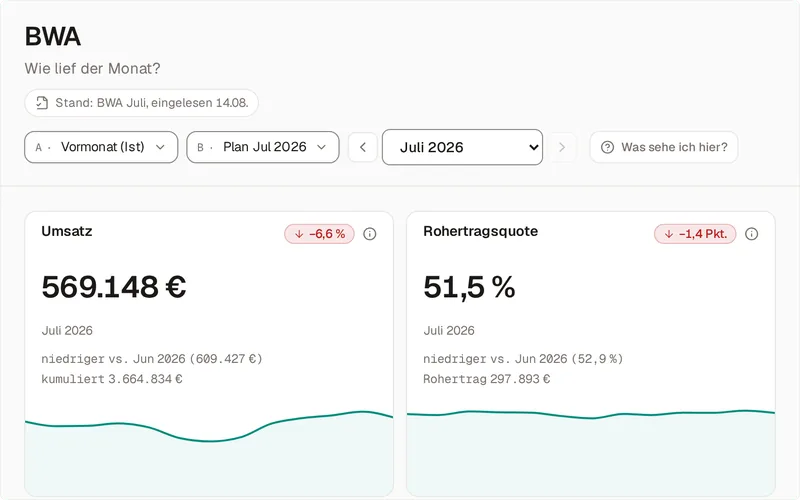Click the info icon on Rohertragsquote card

click(x=751, y=234)
